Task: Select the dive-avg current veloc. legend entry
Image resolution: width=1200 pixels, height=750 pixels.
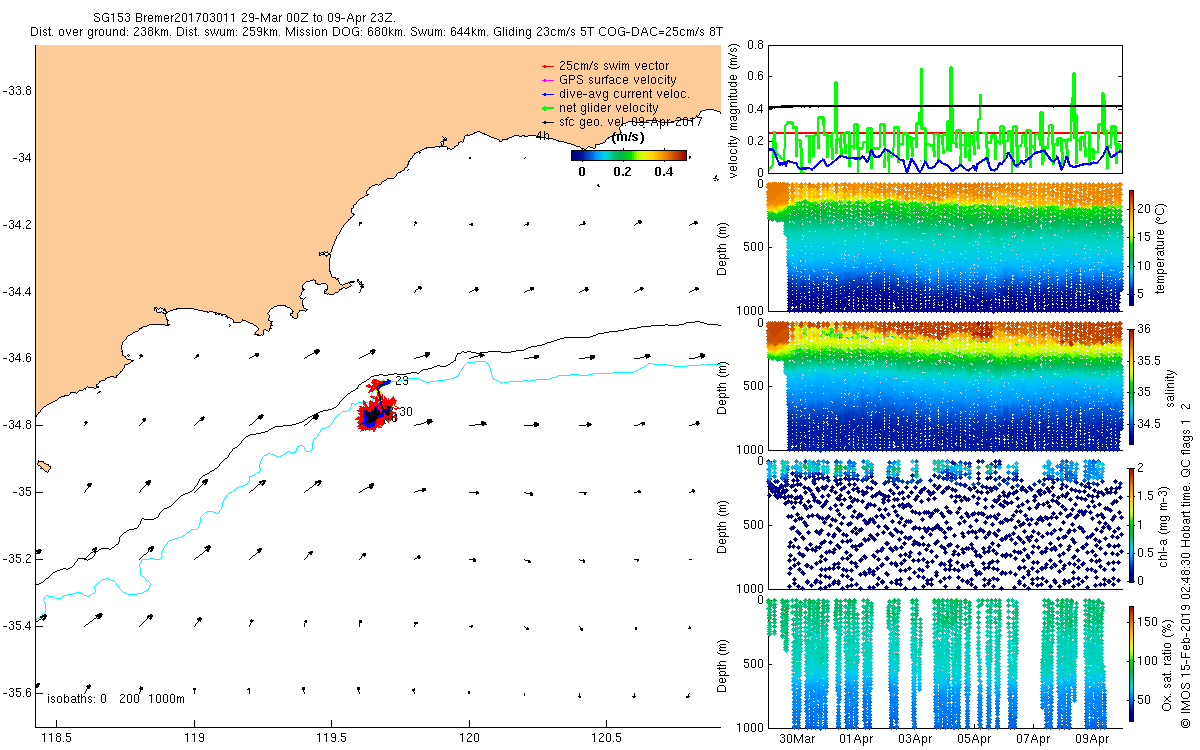Action: (x=614, y=94)
